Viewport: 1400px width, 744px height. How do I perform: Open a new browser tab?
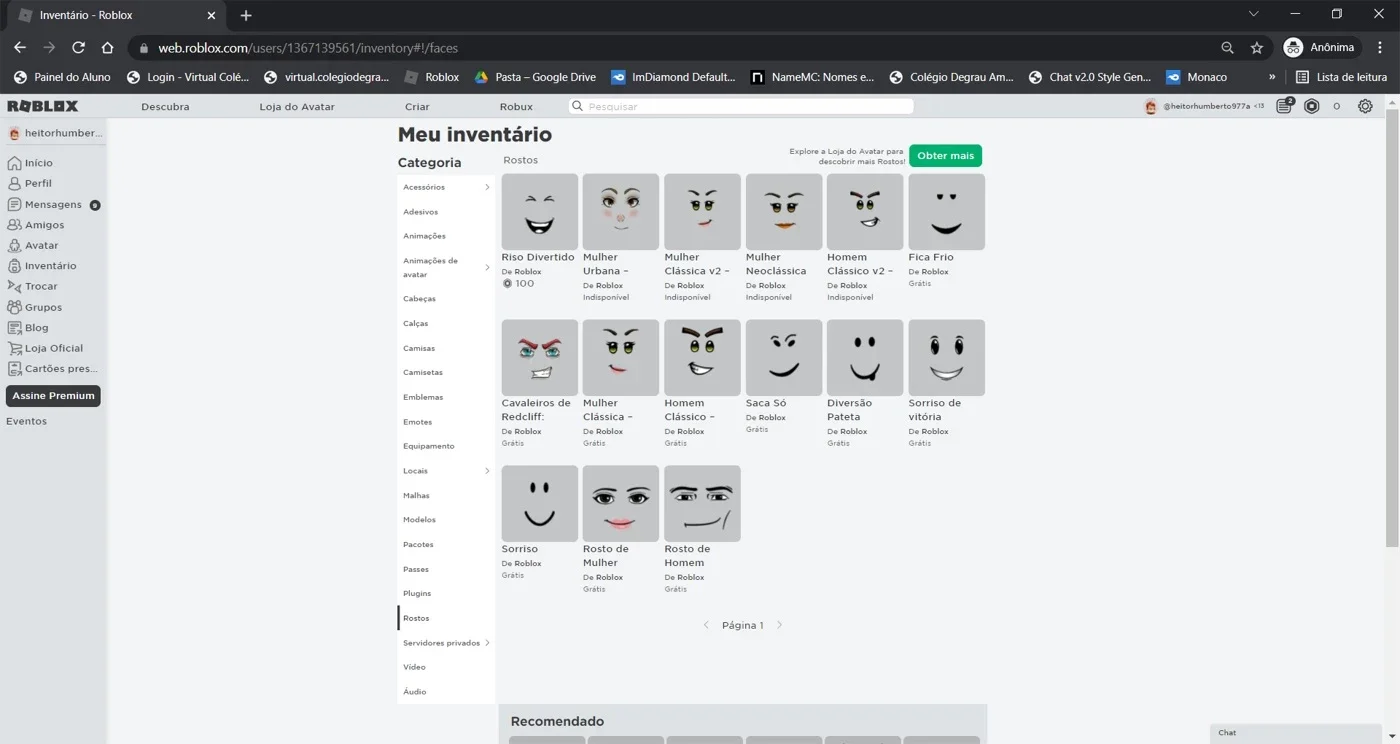[246, 15]
